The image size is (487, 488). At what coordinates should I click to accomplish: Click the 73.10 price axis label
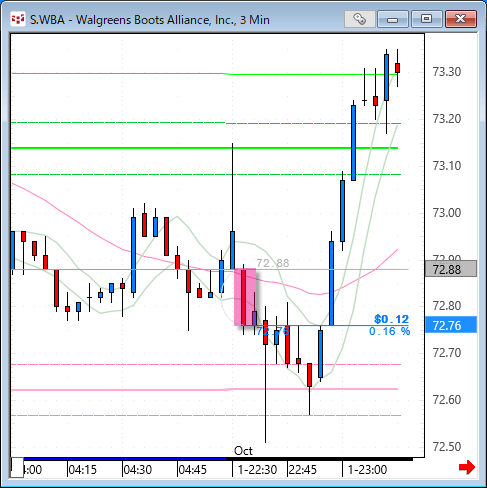point(447,166)
